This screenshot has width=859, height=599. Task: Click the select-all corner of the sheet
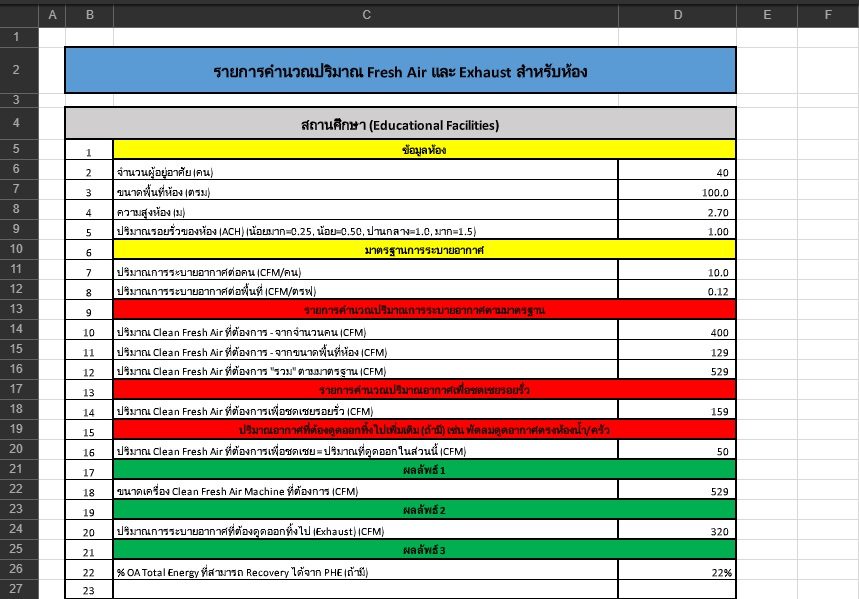click(x=18, y=14)
